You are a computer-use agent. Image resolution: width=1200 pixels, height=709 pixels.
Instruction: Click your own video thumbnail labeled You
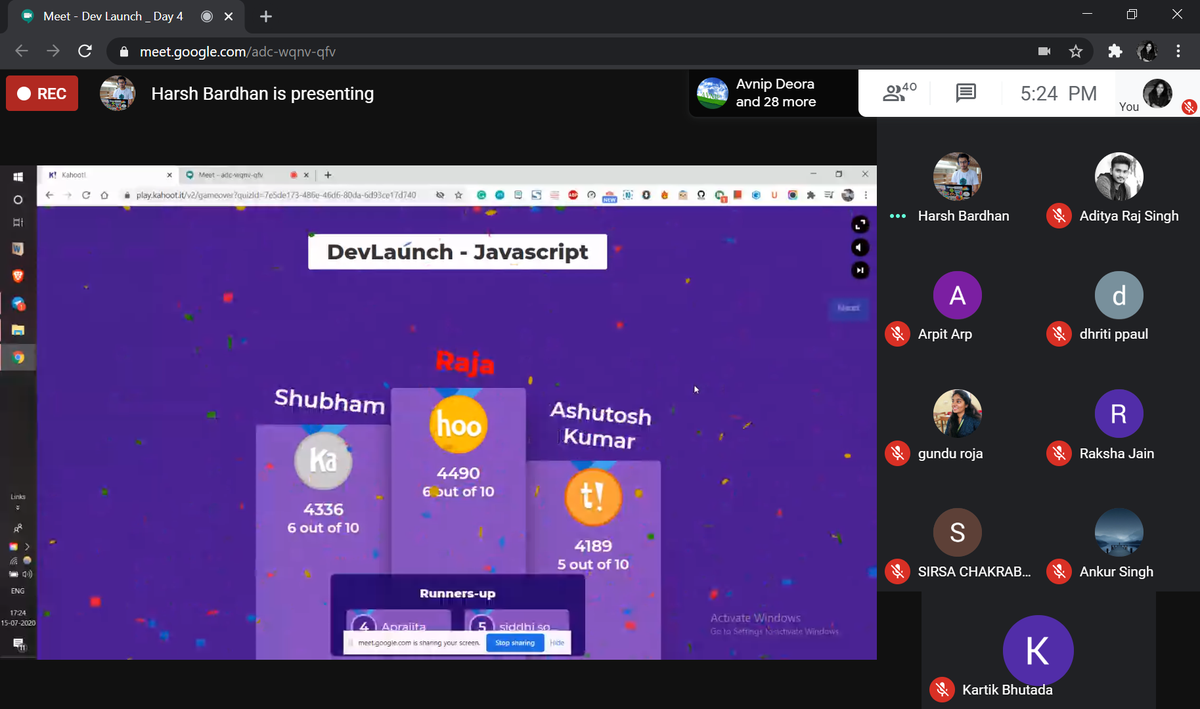click(1157, 93)
